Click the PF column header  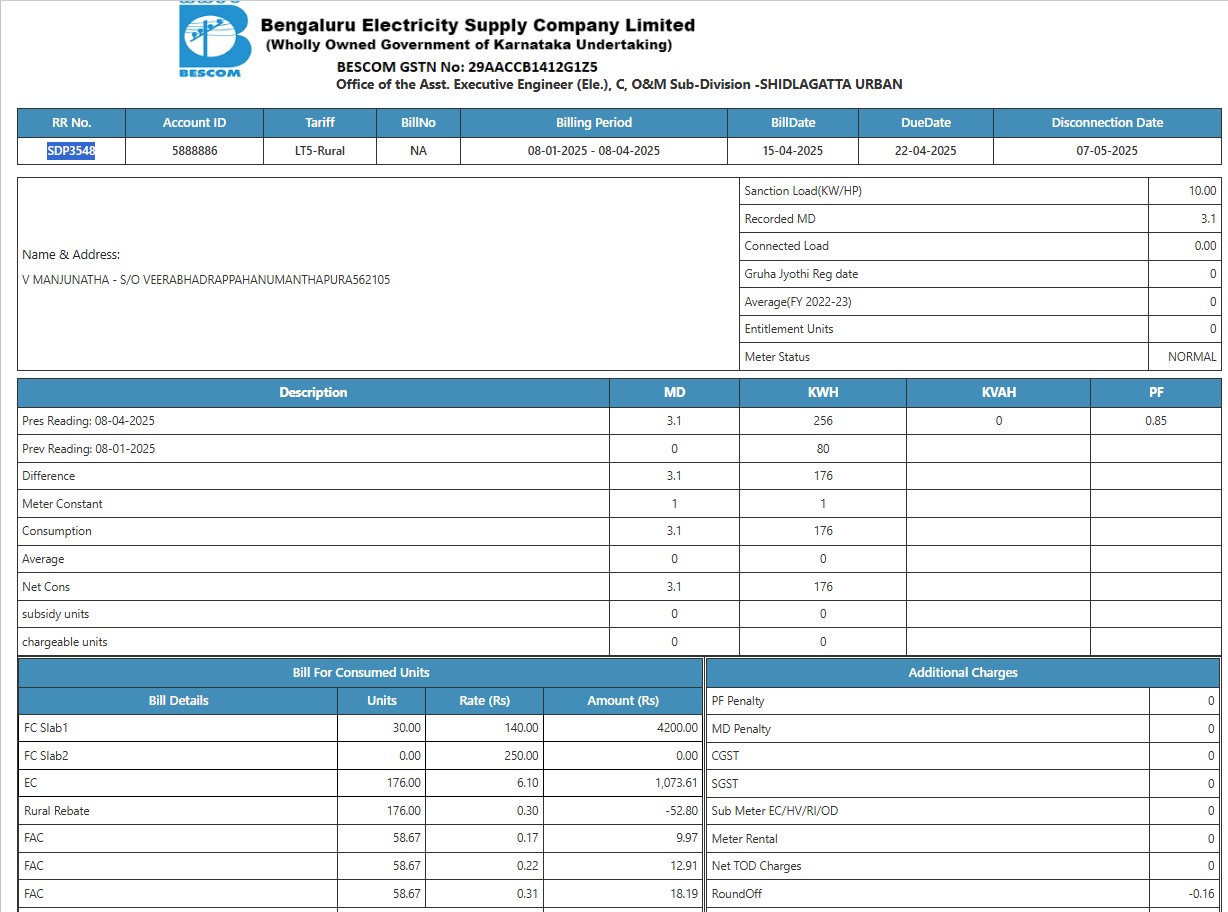1156,393
